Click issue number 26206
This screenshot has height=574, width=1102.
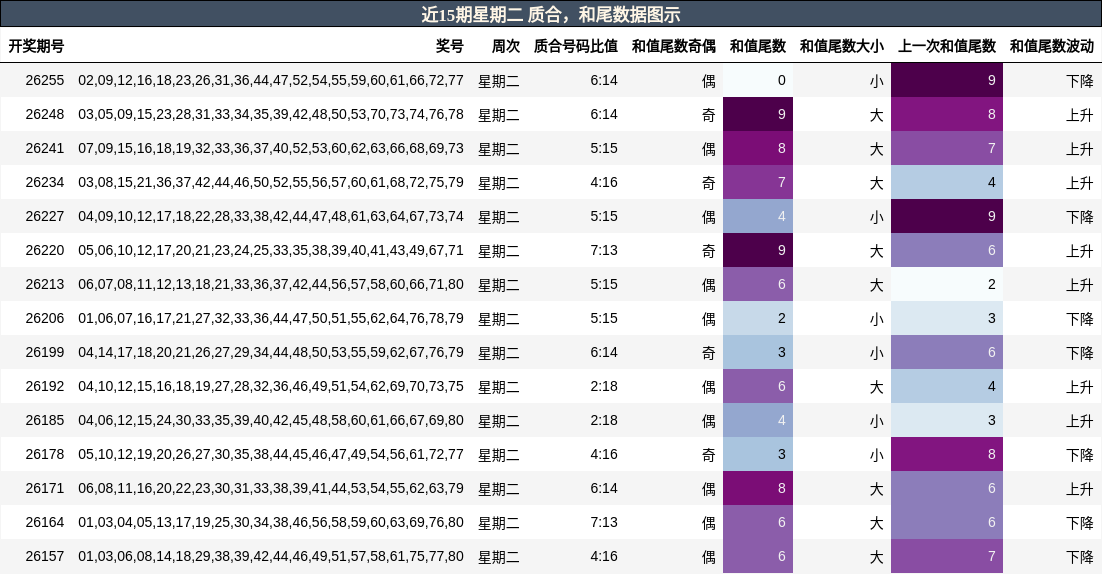(45, 318)
